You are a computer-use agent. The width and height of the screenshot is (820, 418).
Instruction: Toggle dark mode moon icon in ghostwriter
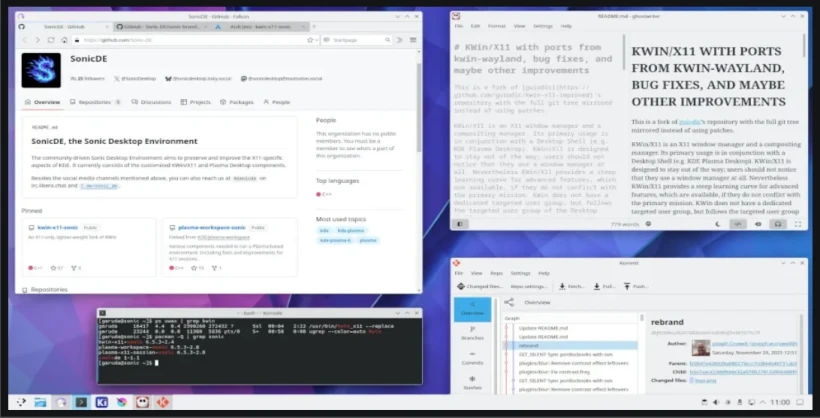pos(718,224)
